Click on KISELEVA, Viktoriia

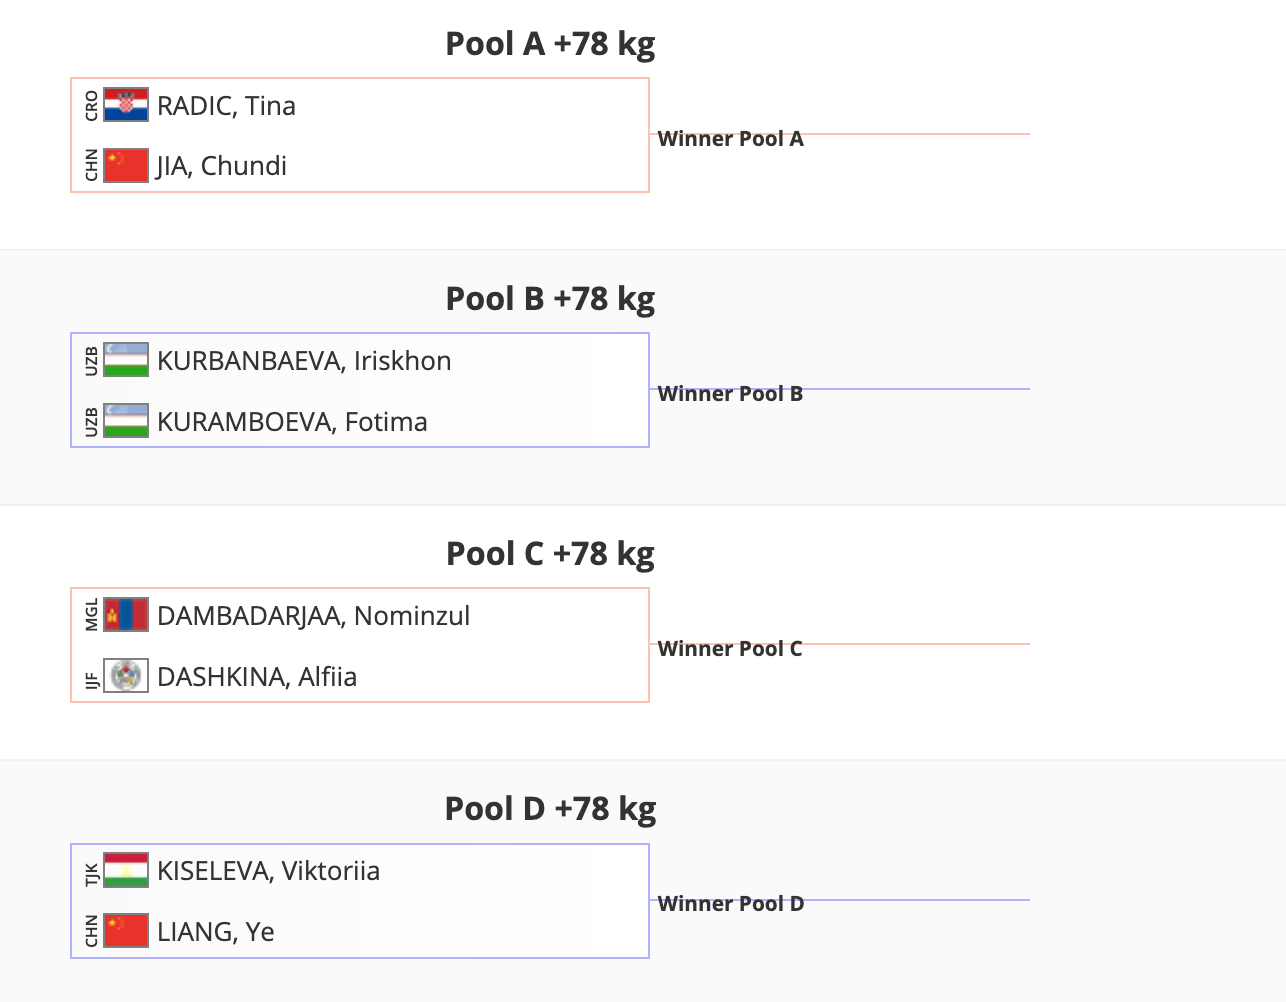pos(268,871)
